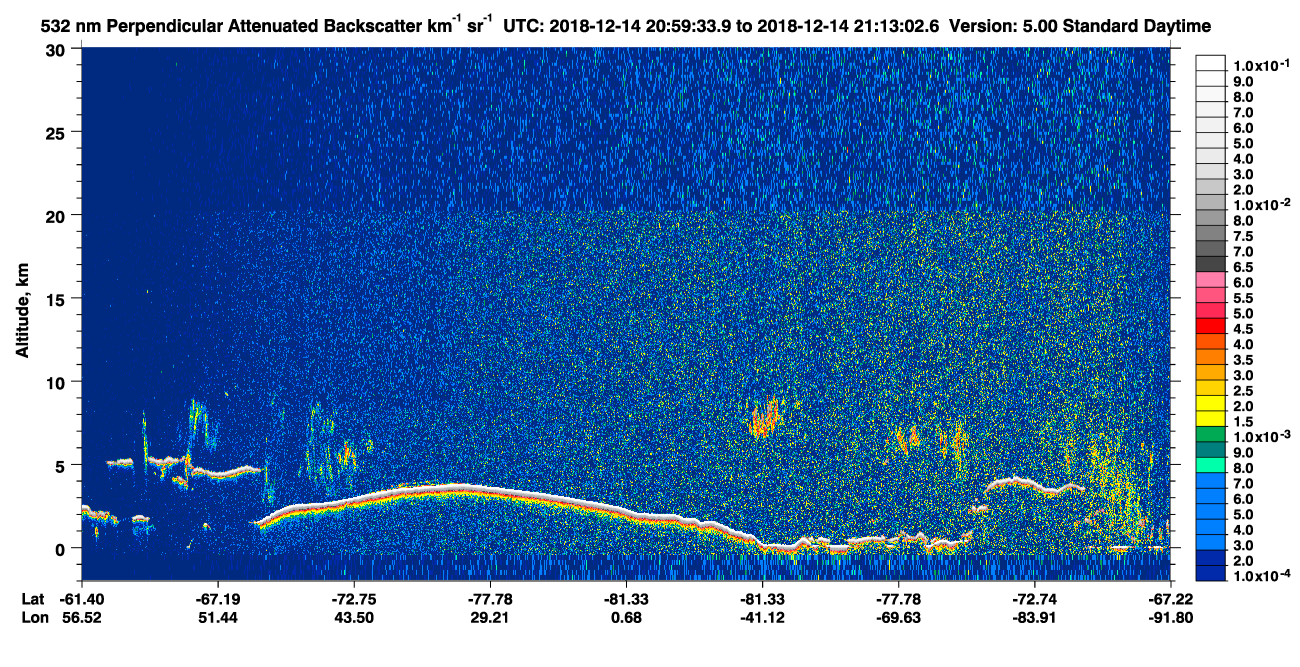Click the 'Lat' row label
The height and width of the screenshot is (667, 1300).
33,599
